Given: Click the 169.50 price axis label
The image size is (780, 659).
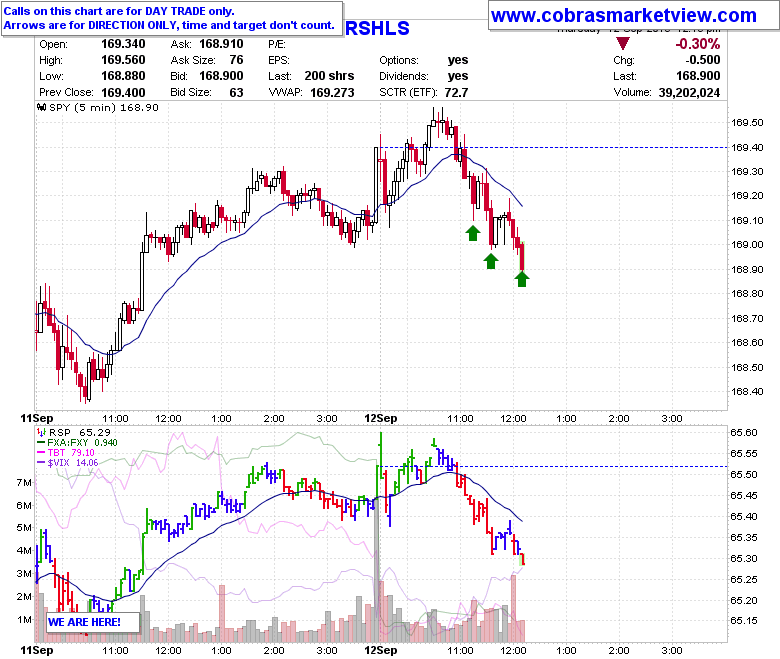Looking at the screenshot, I should tap(747, 122).
